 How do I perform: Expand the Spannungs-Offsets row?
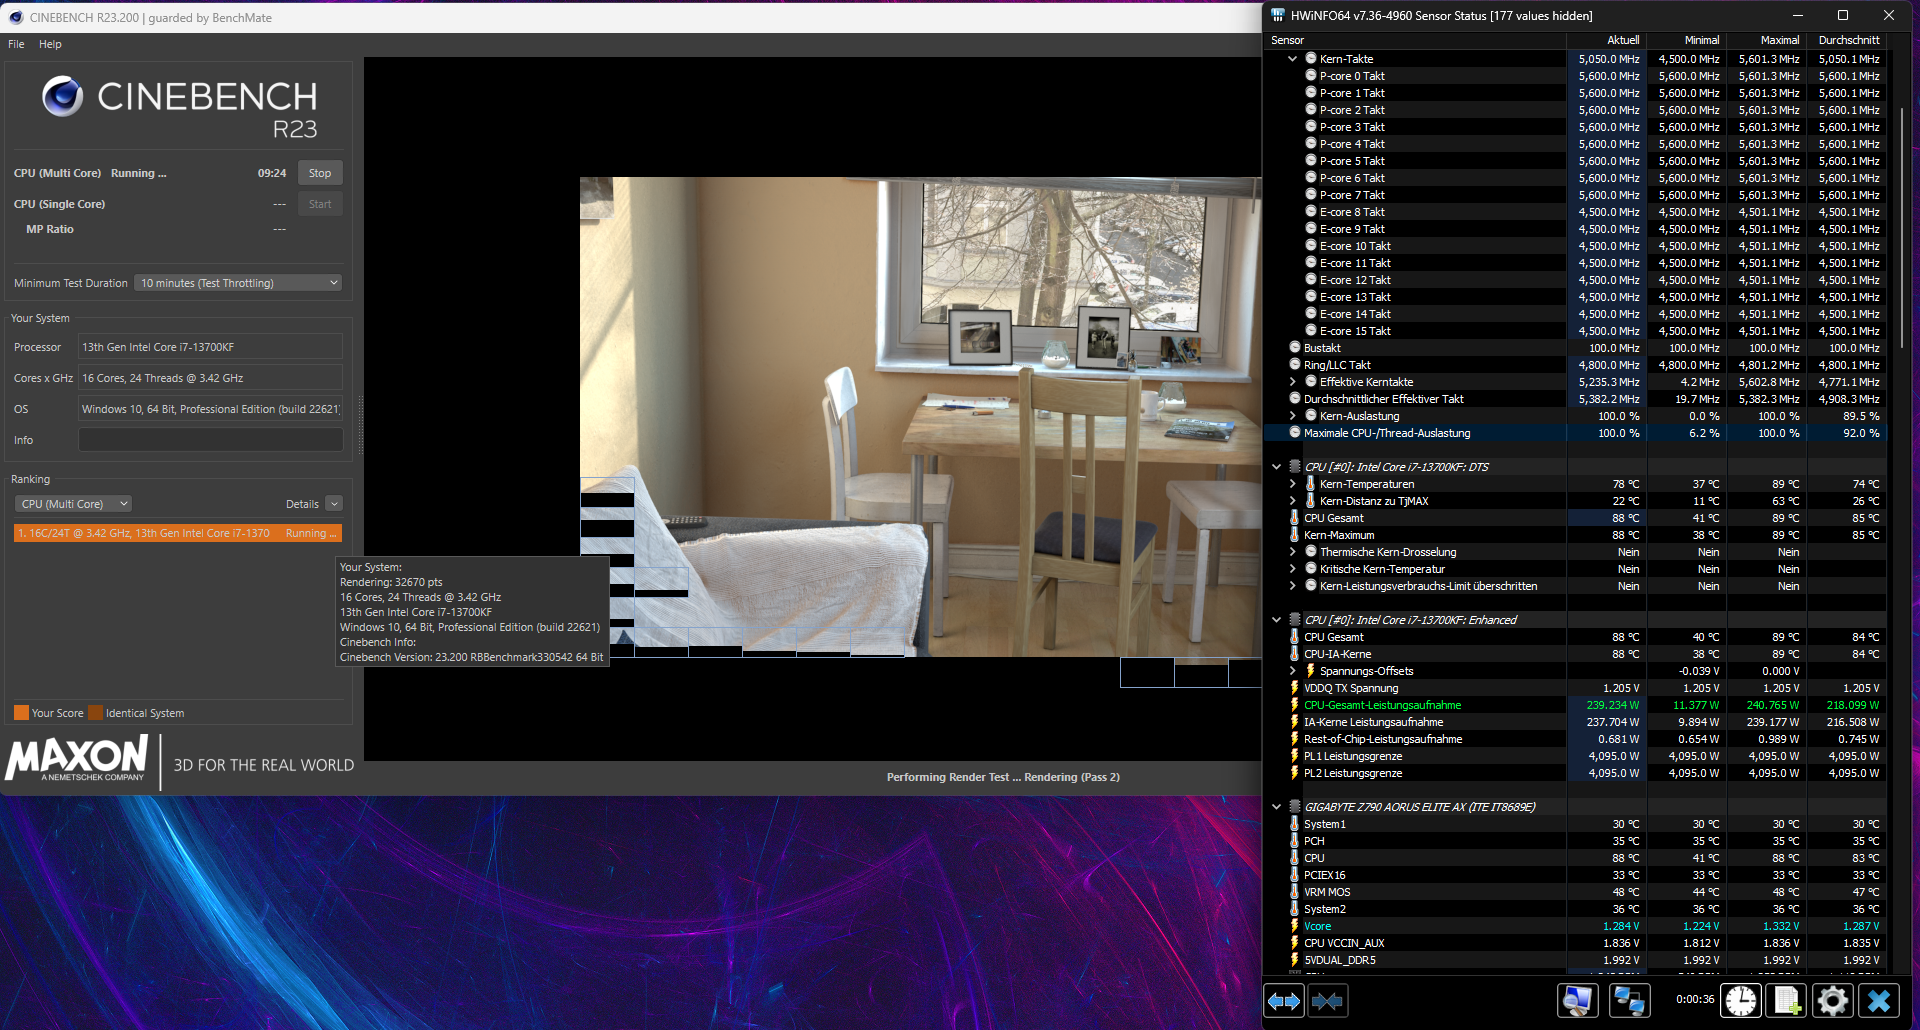[1292, 670]
